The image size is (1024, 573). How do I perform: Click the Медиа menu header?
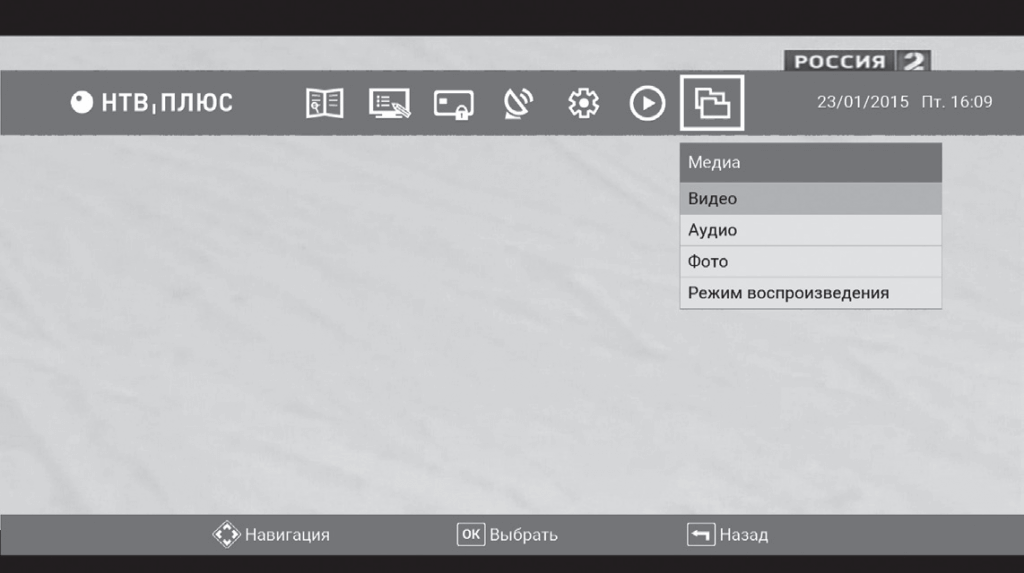pos(810,162)
